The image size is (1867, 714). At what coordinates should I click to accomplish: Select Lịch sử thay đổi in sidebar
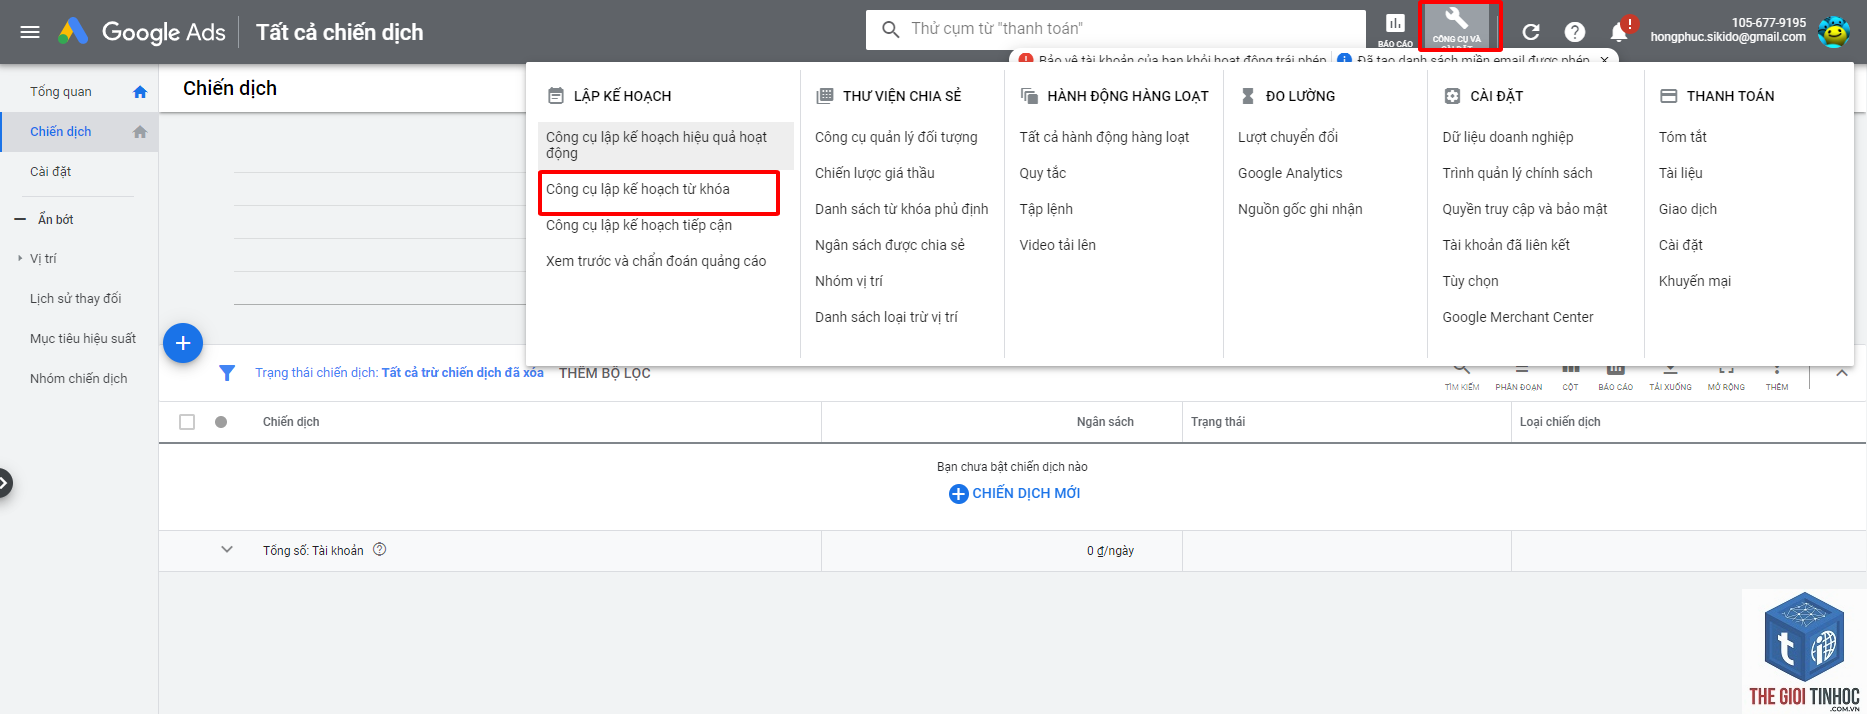[76, 299]
